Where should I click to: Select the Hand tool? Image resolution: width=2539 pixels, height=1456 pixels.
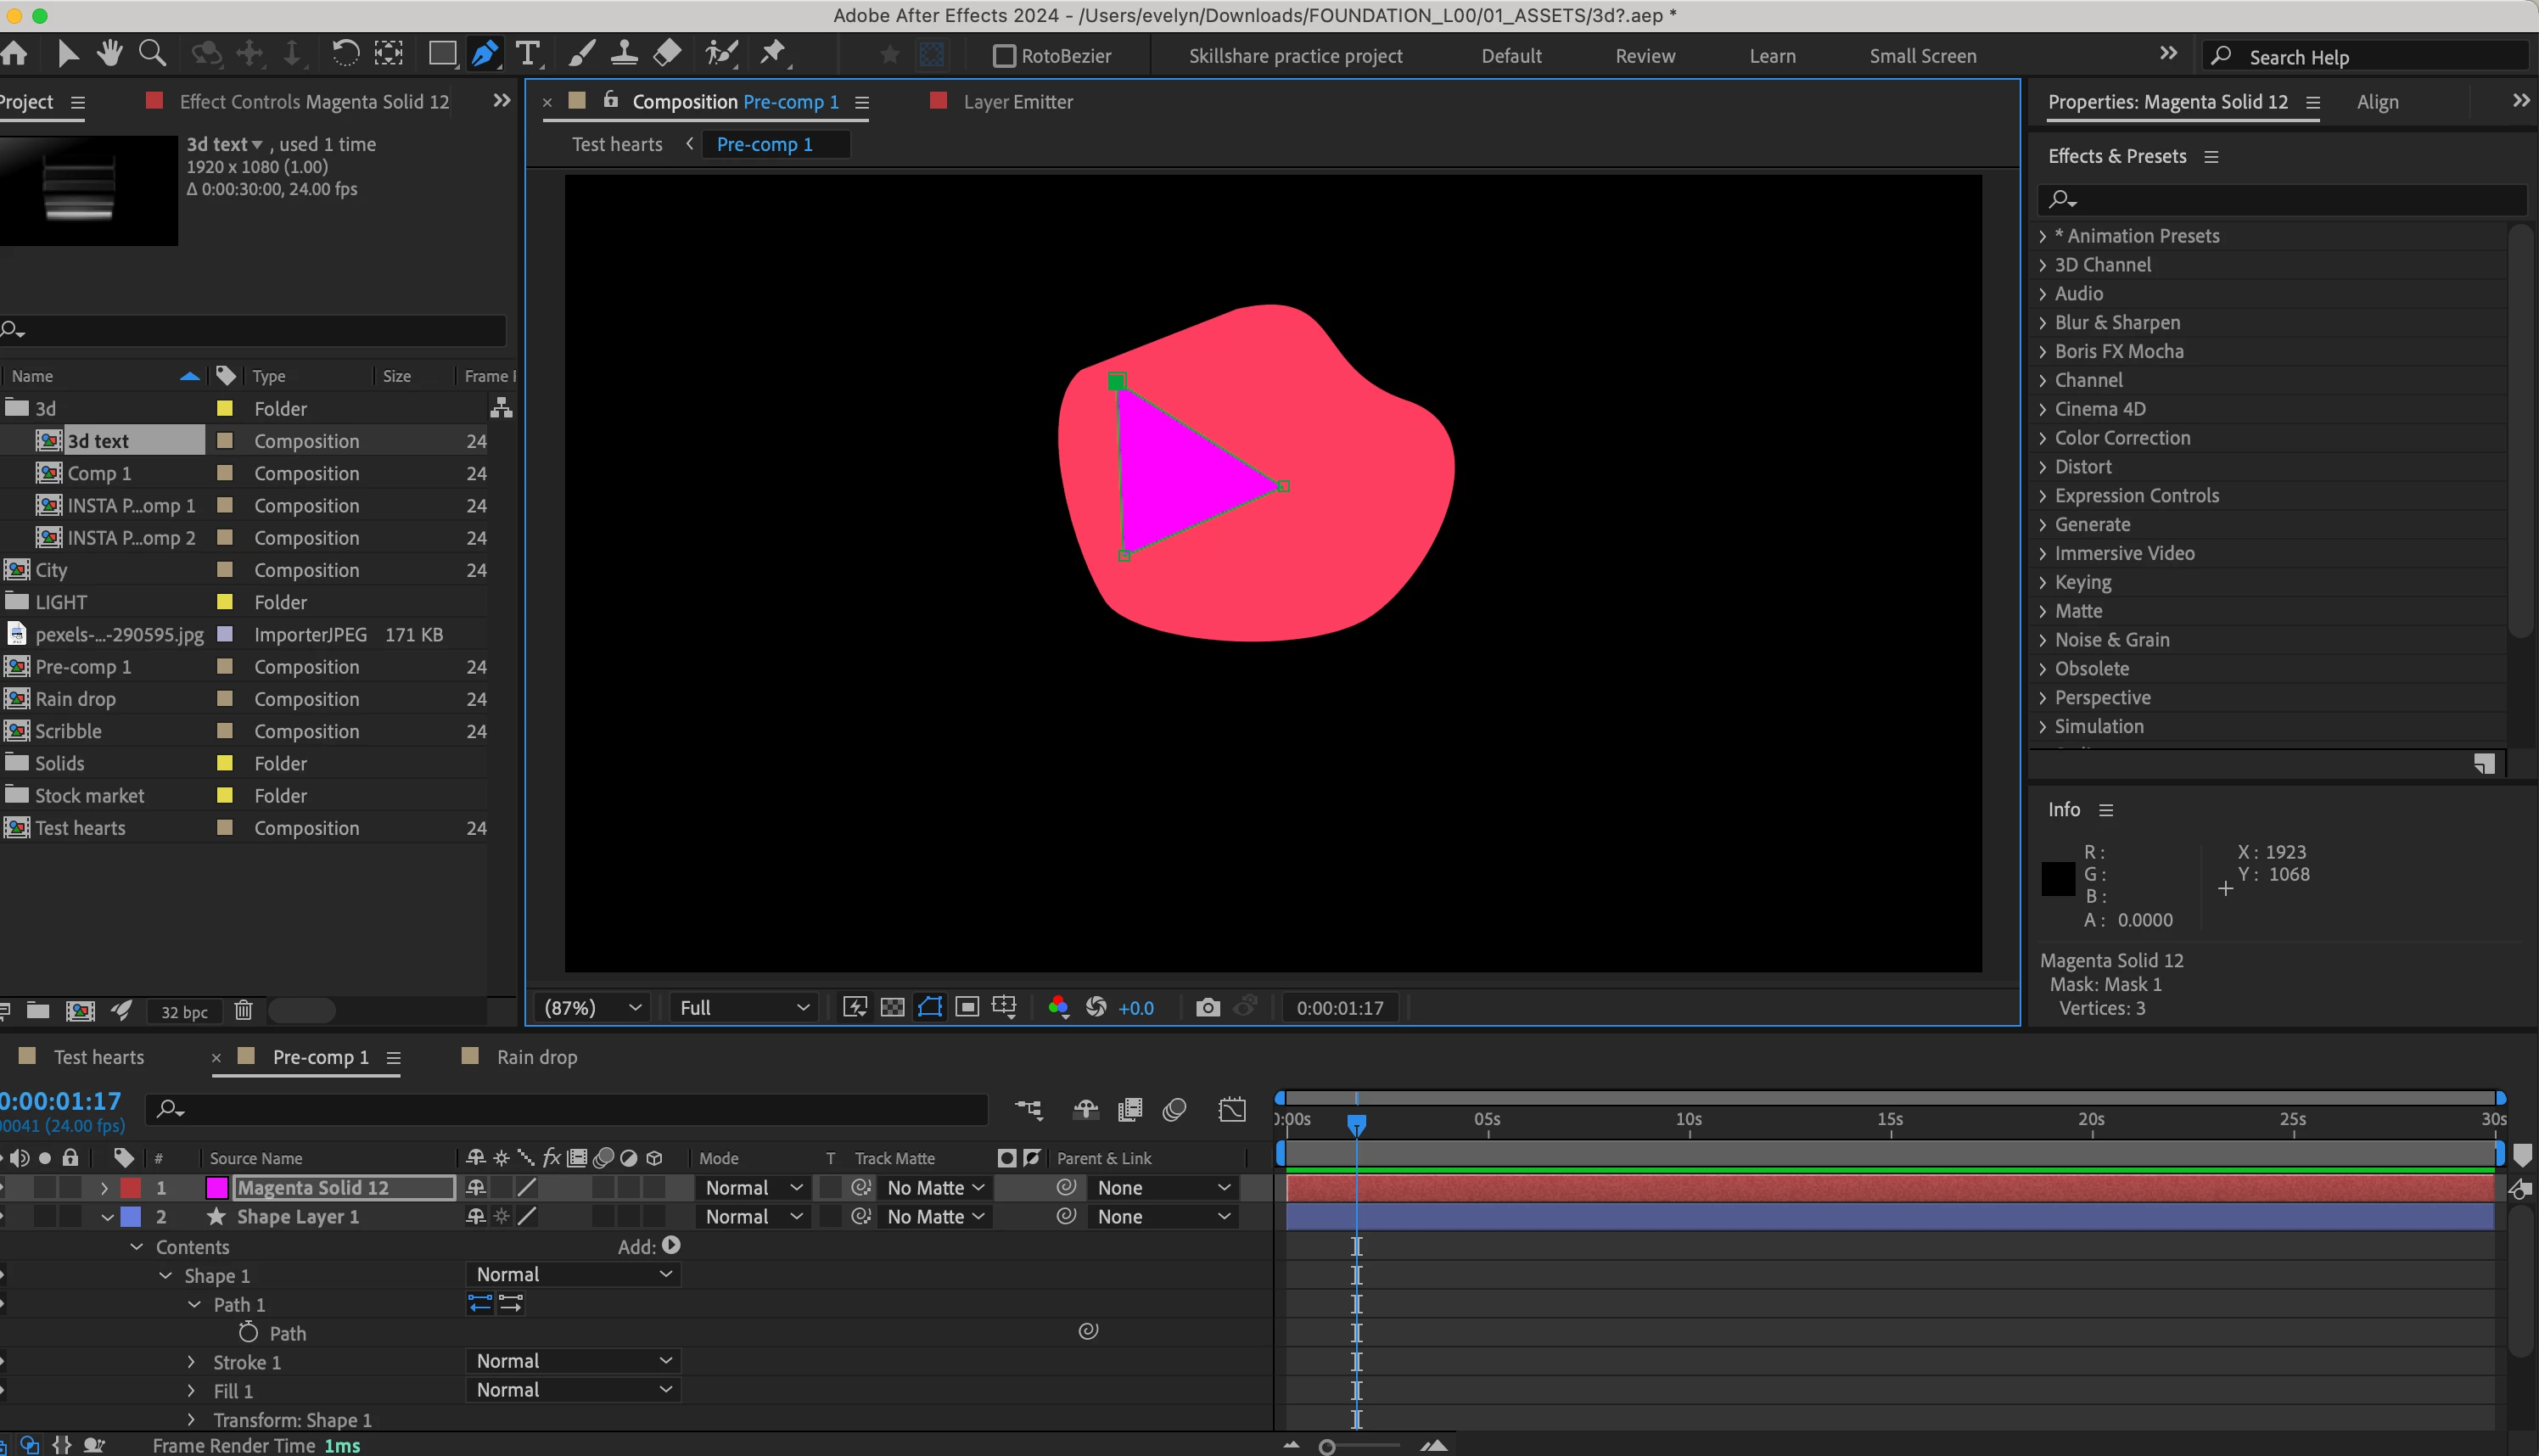point(109,53)
